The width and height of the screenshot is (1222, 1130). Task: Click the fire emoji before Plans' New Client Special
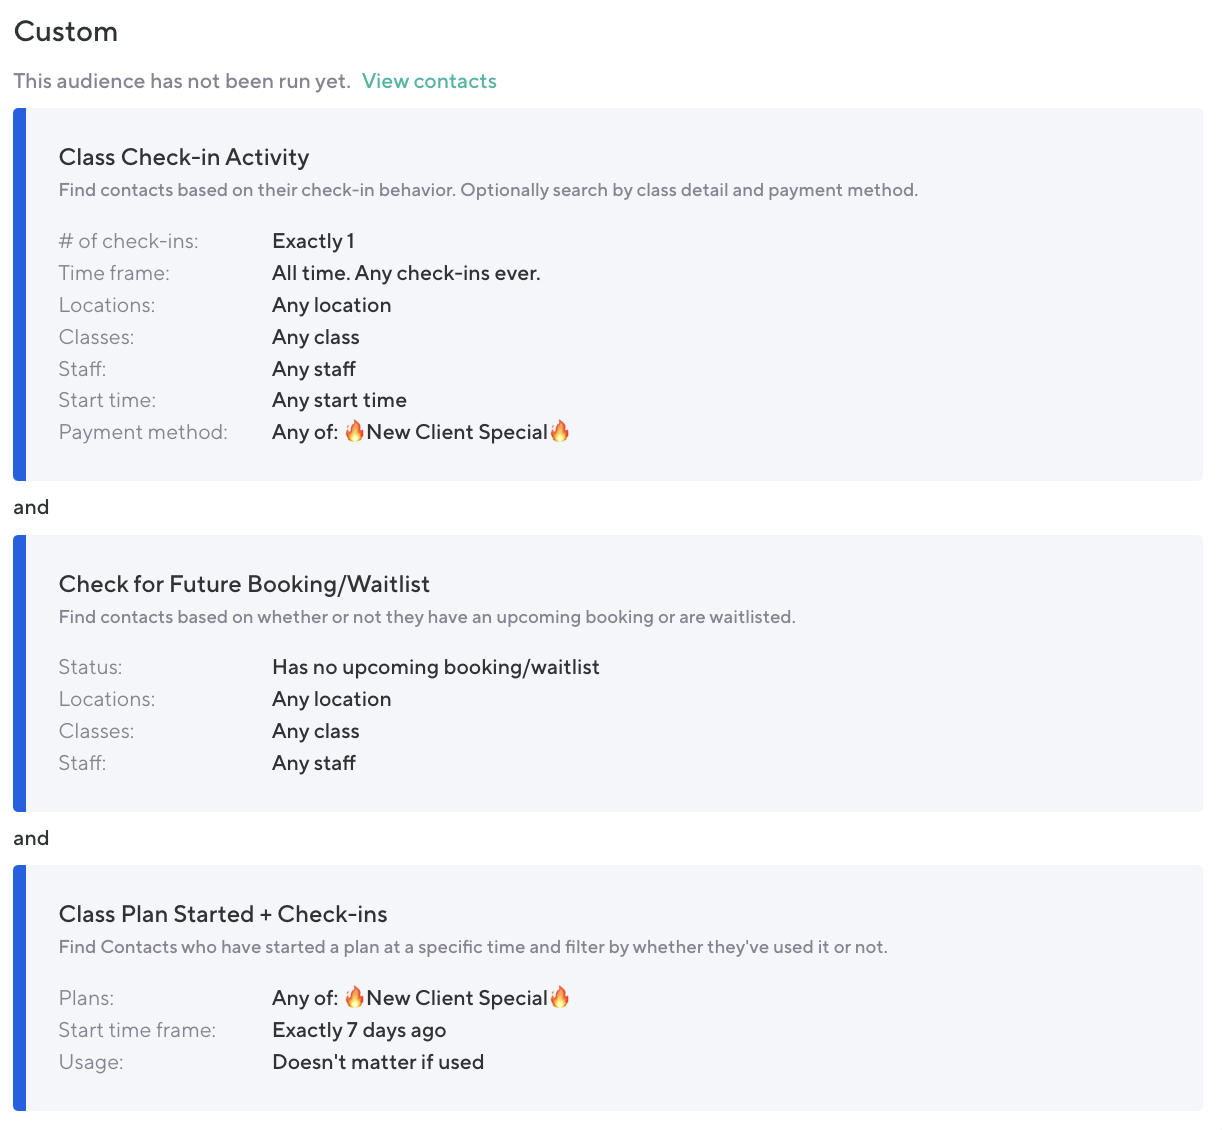click(x=354, y=997)
